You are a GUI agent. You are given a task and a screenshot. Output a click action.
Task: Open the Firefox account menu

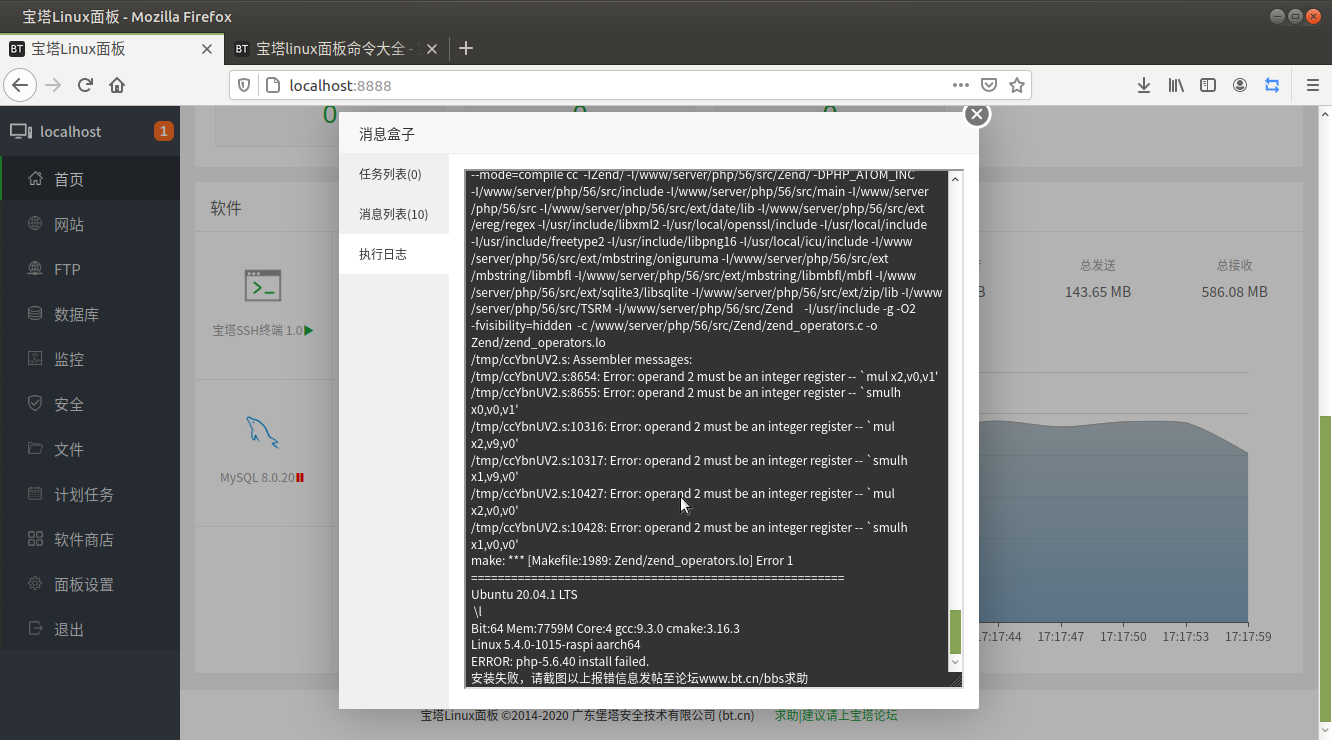coord(1240,85)
